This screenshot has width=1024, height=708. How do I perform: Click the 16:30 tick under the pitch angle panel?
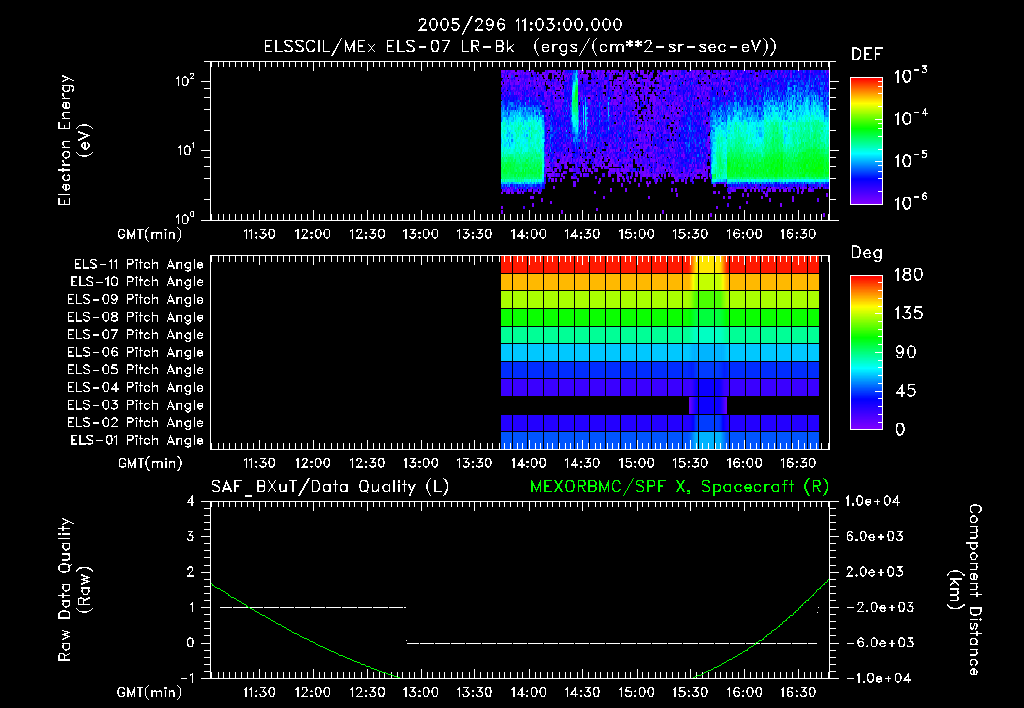(x=798, y=463)
